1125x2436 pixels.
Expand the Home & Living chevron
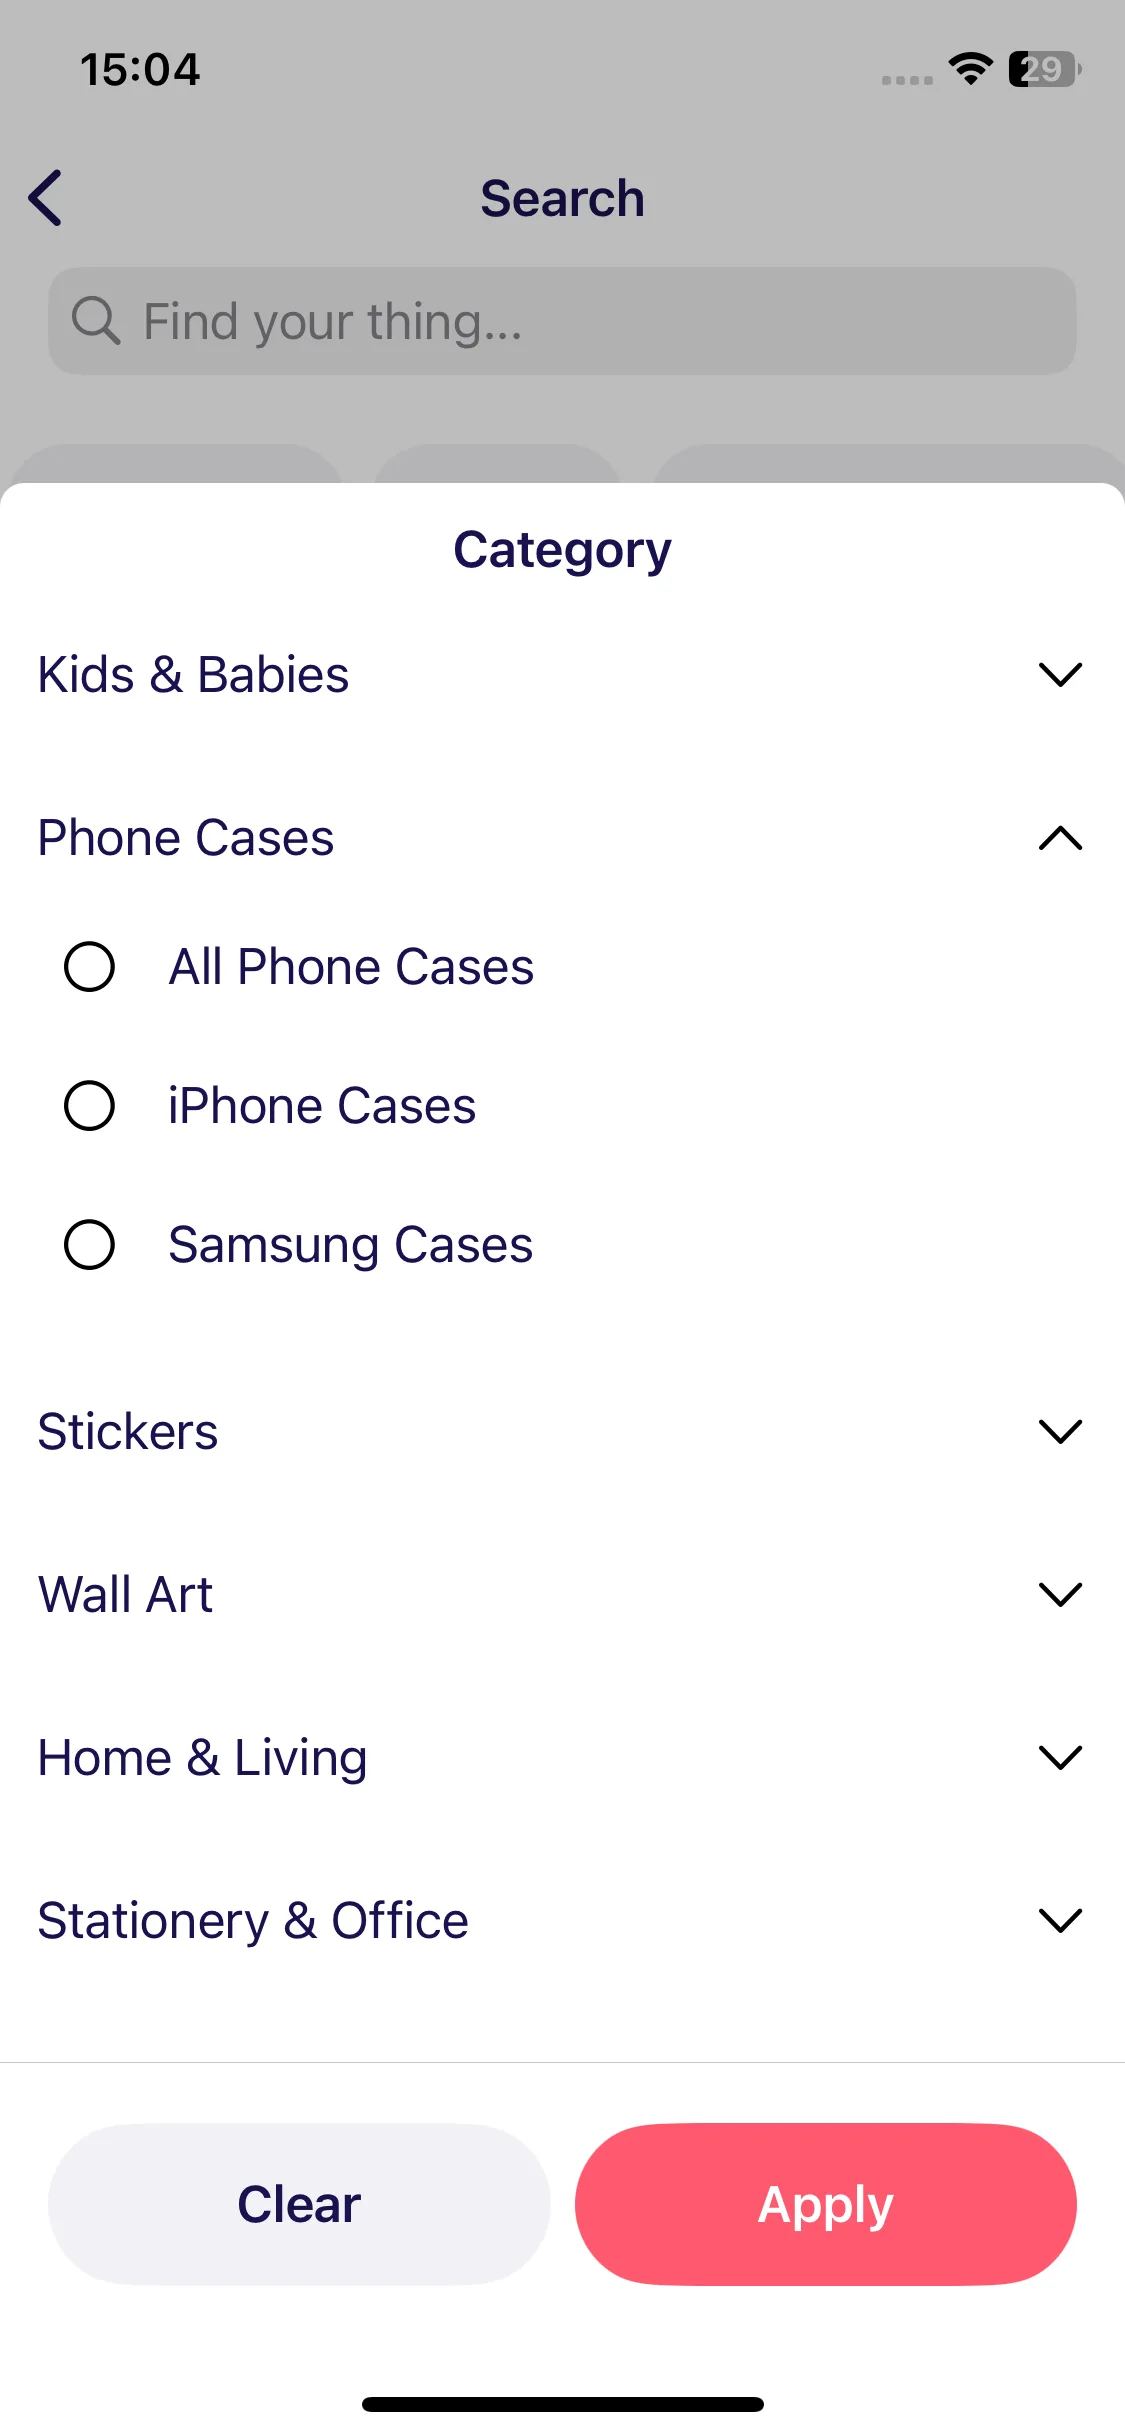(1060, 1757)
